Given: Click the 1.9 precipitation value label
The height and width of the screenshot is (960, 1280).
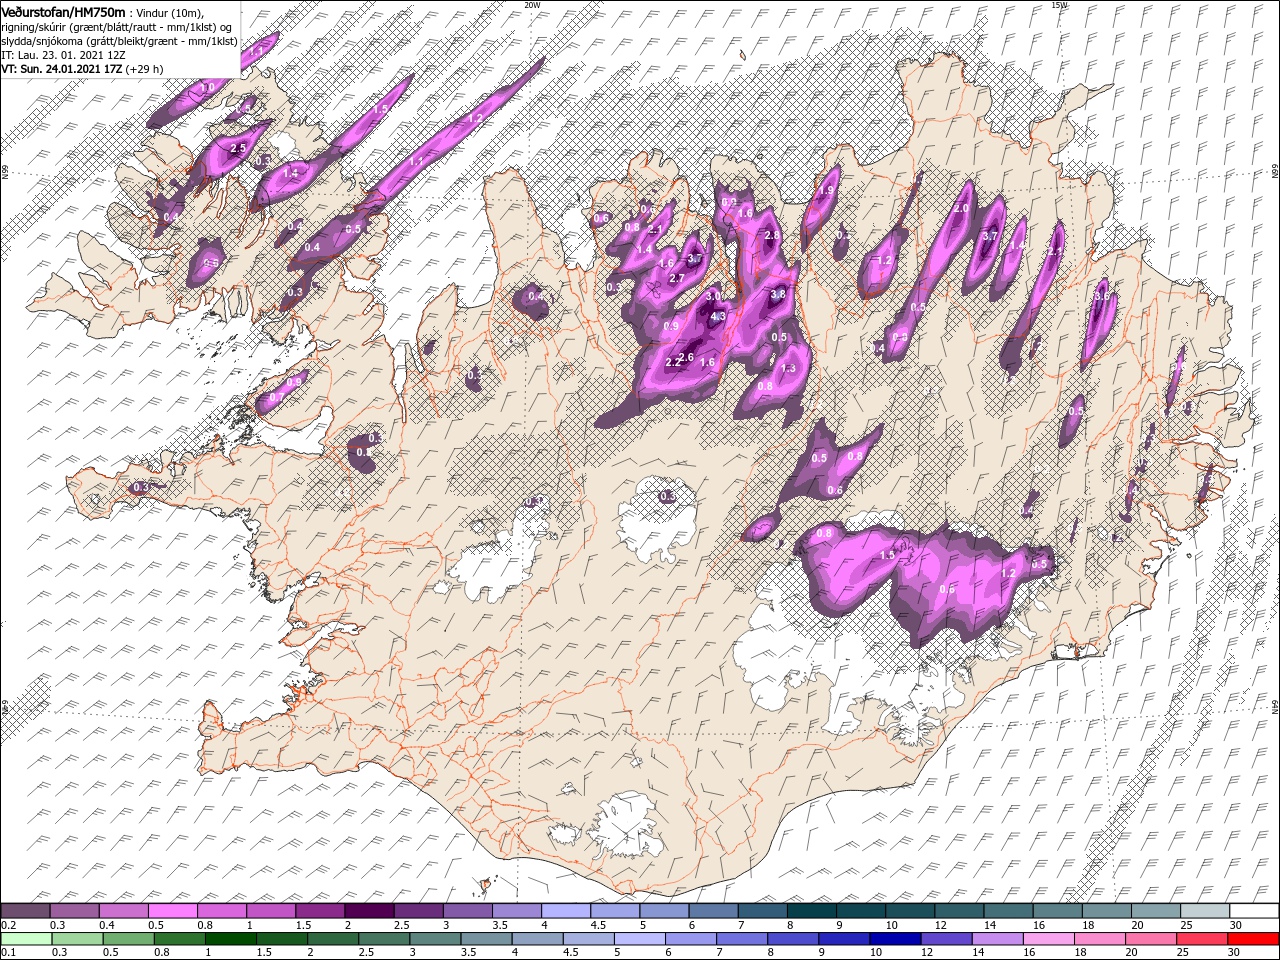Looking at the screenshot, I should (827, 190).
